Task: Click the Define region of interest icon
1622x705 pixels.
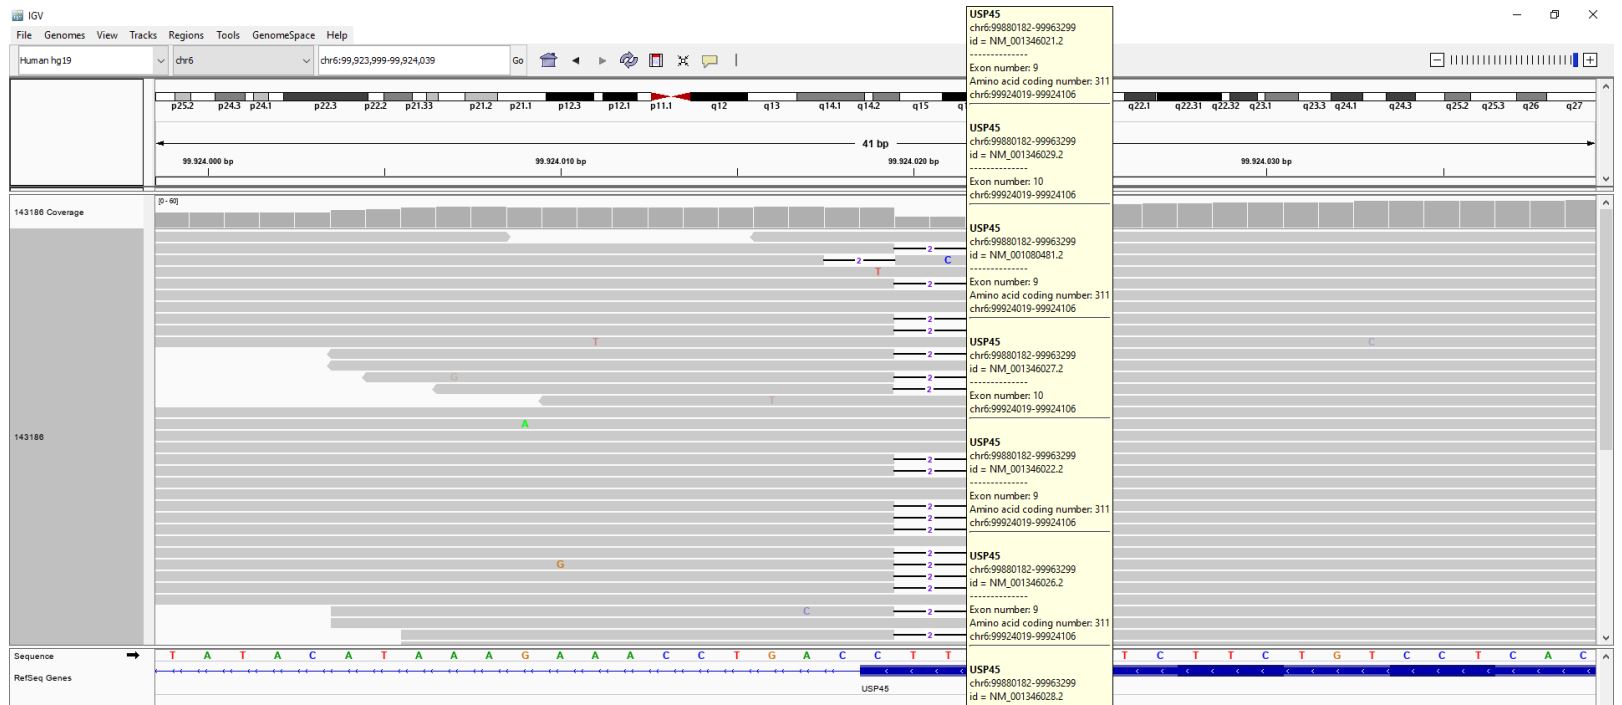Action: (x=656, y=60)
